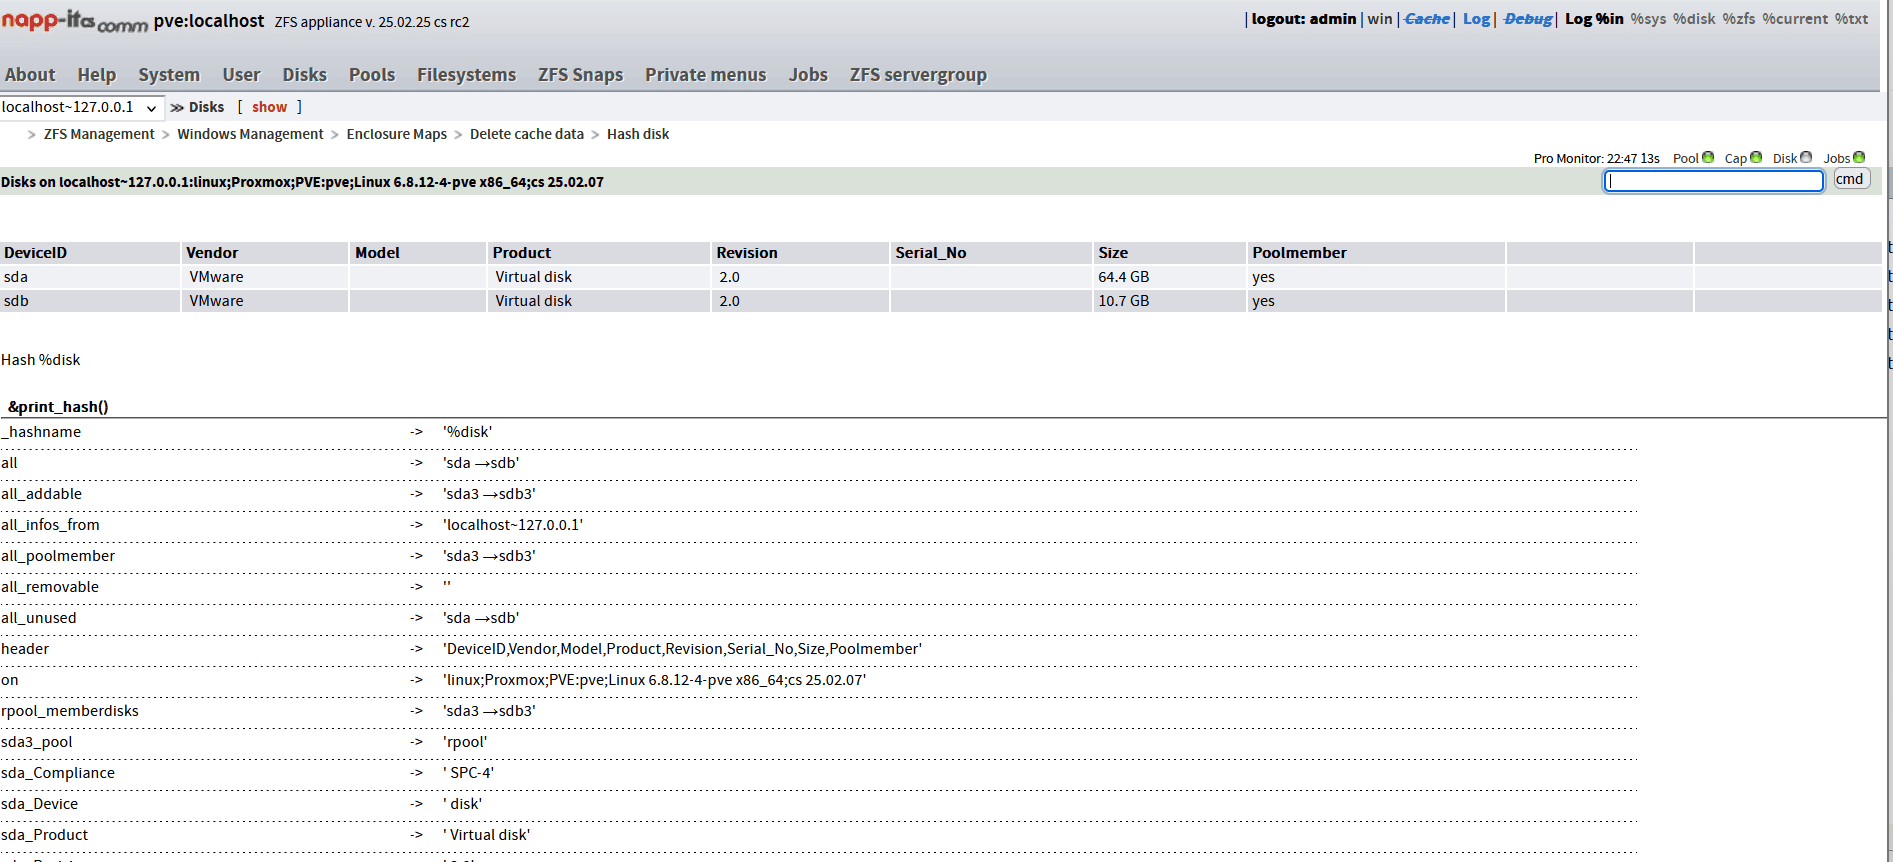Viewport: 1893px width, 862px height.
Task: Click the Log link in header
Action: coord(1476,19)
